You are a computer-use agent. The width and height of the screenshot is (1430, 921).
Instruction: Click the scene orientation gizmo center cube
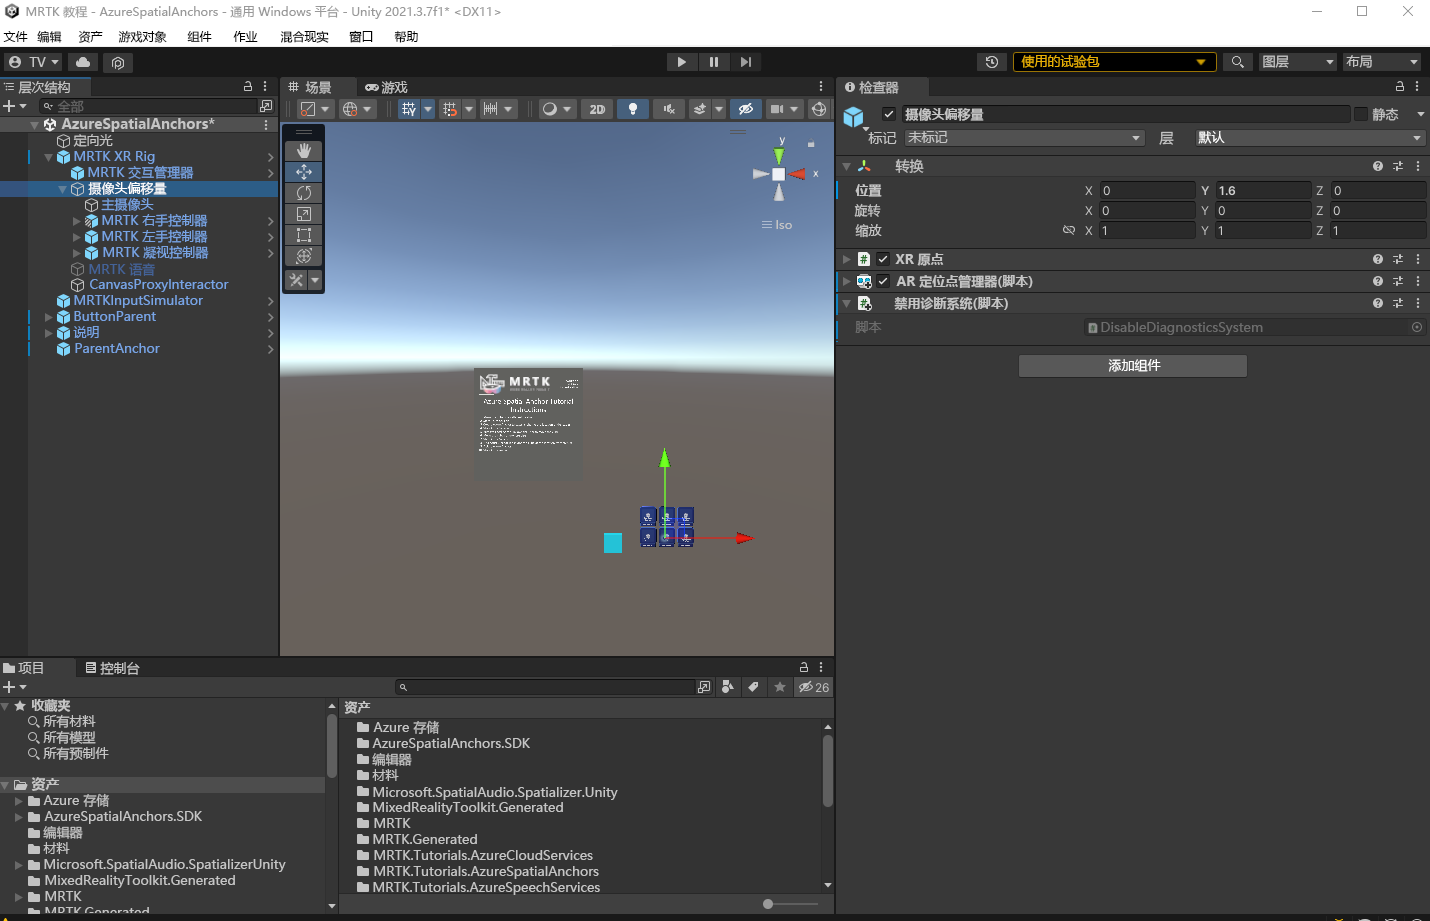[779, 174]
